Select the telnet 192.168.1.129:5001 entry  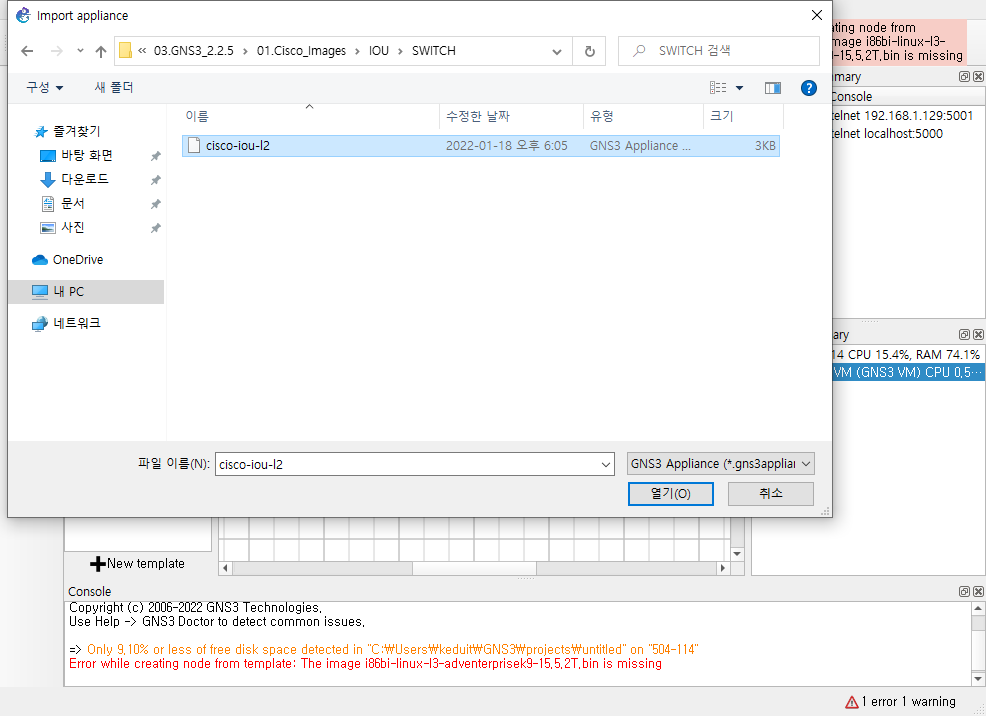pos(902,116)
